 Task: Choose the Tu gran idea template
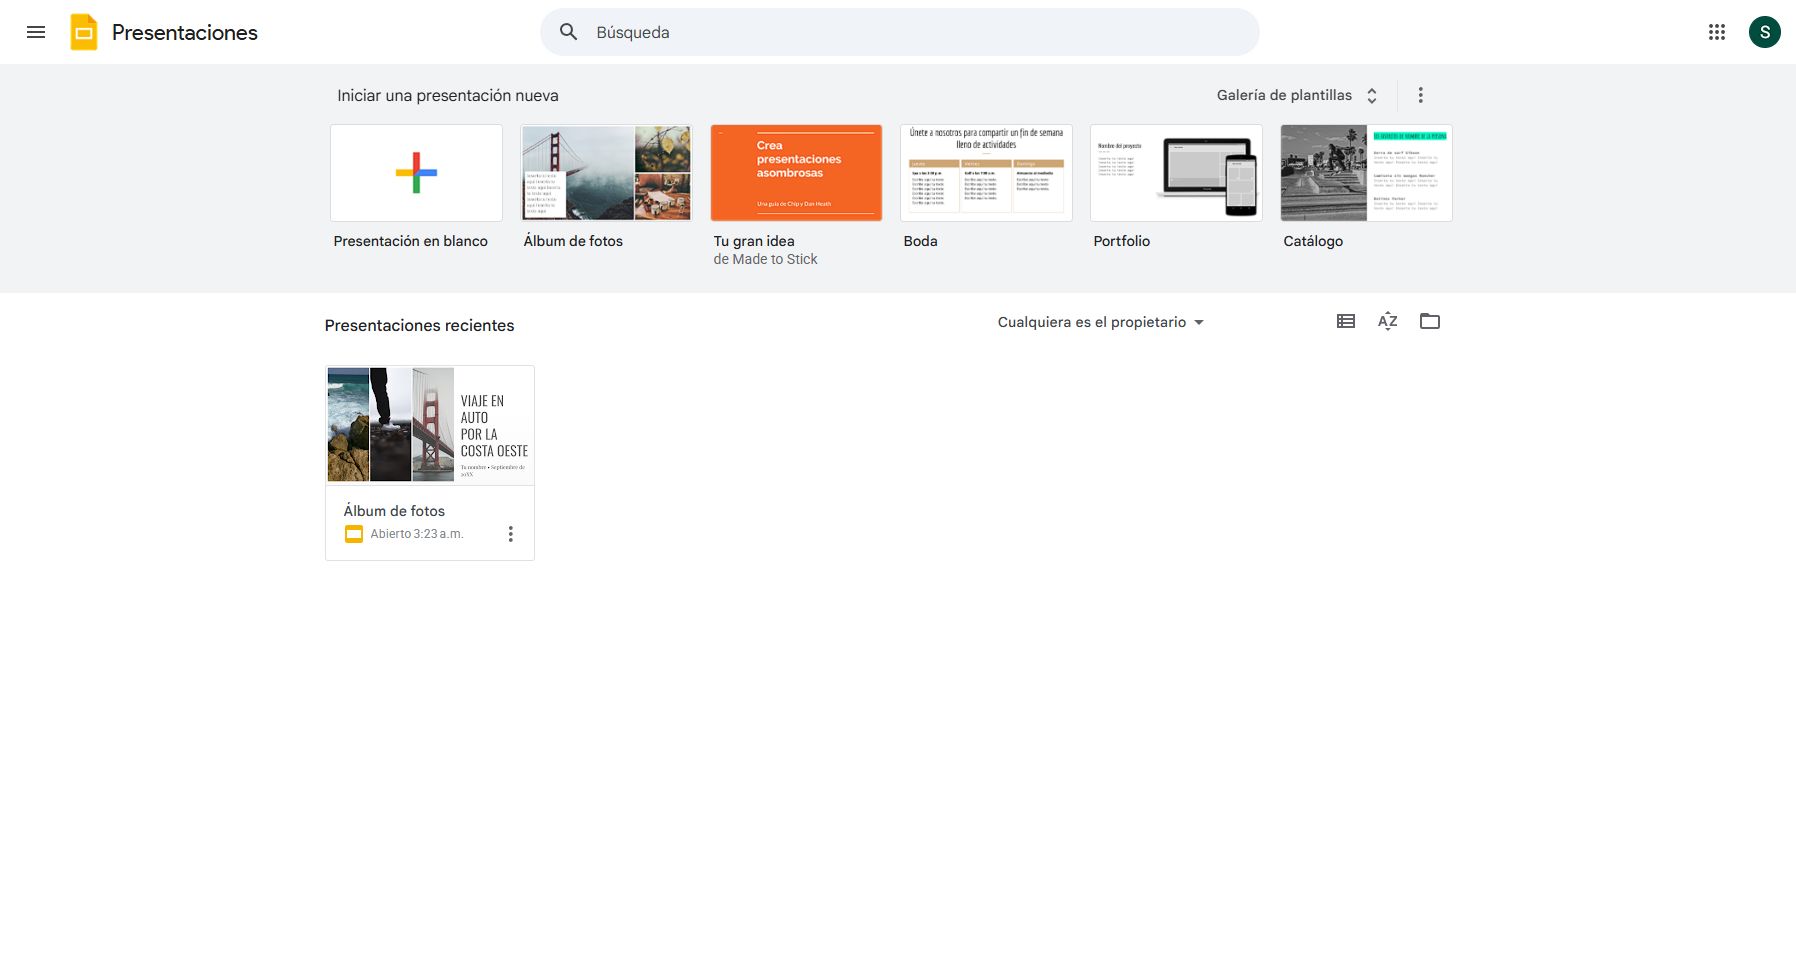795,172
